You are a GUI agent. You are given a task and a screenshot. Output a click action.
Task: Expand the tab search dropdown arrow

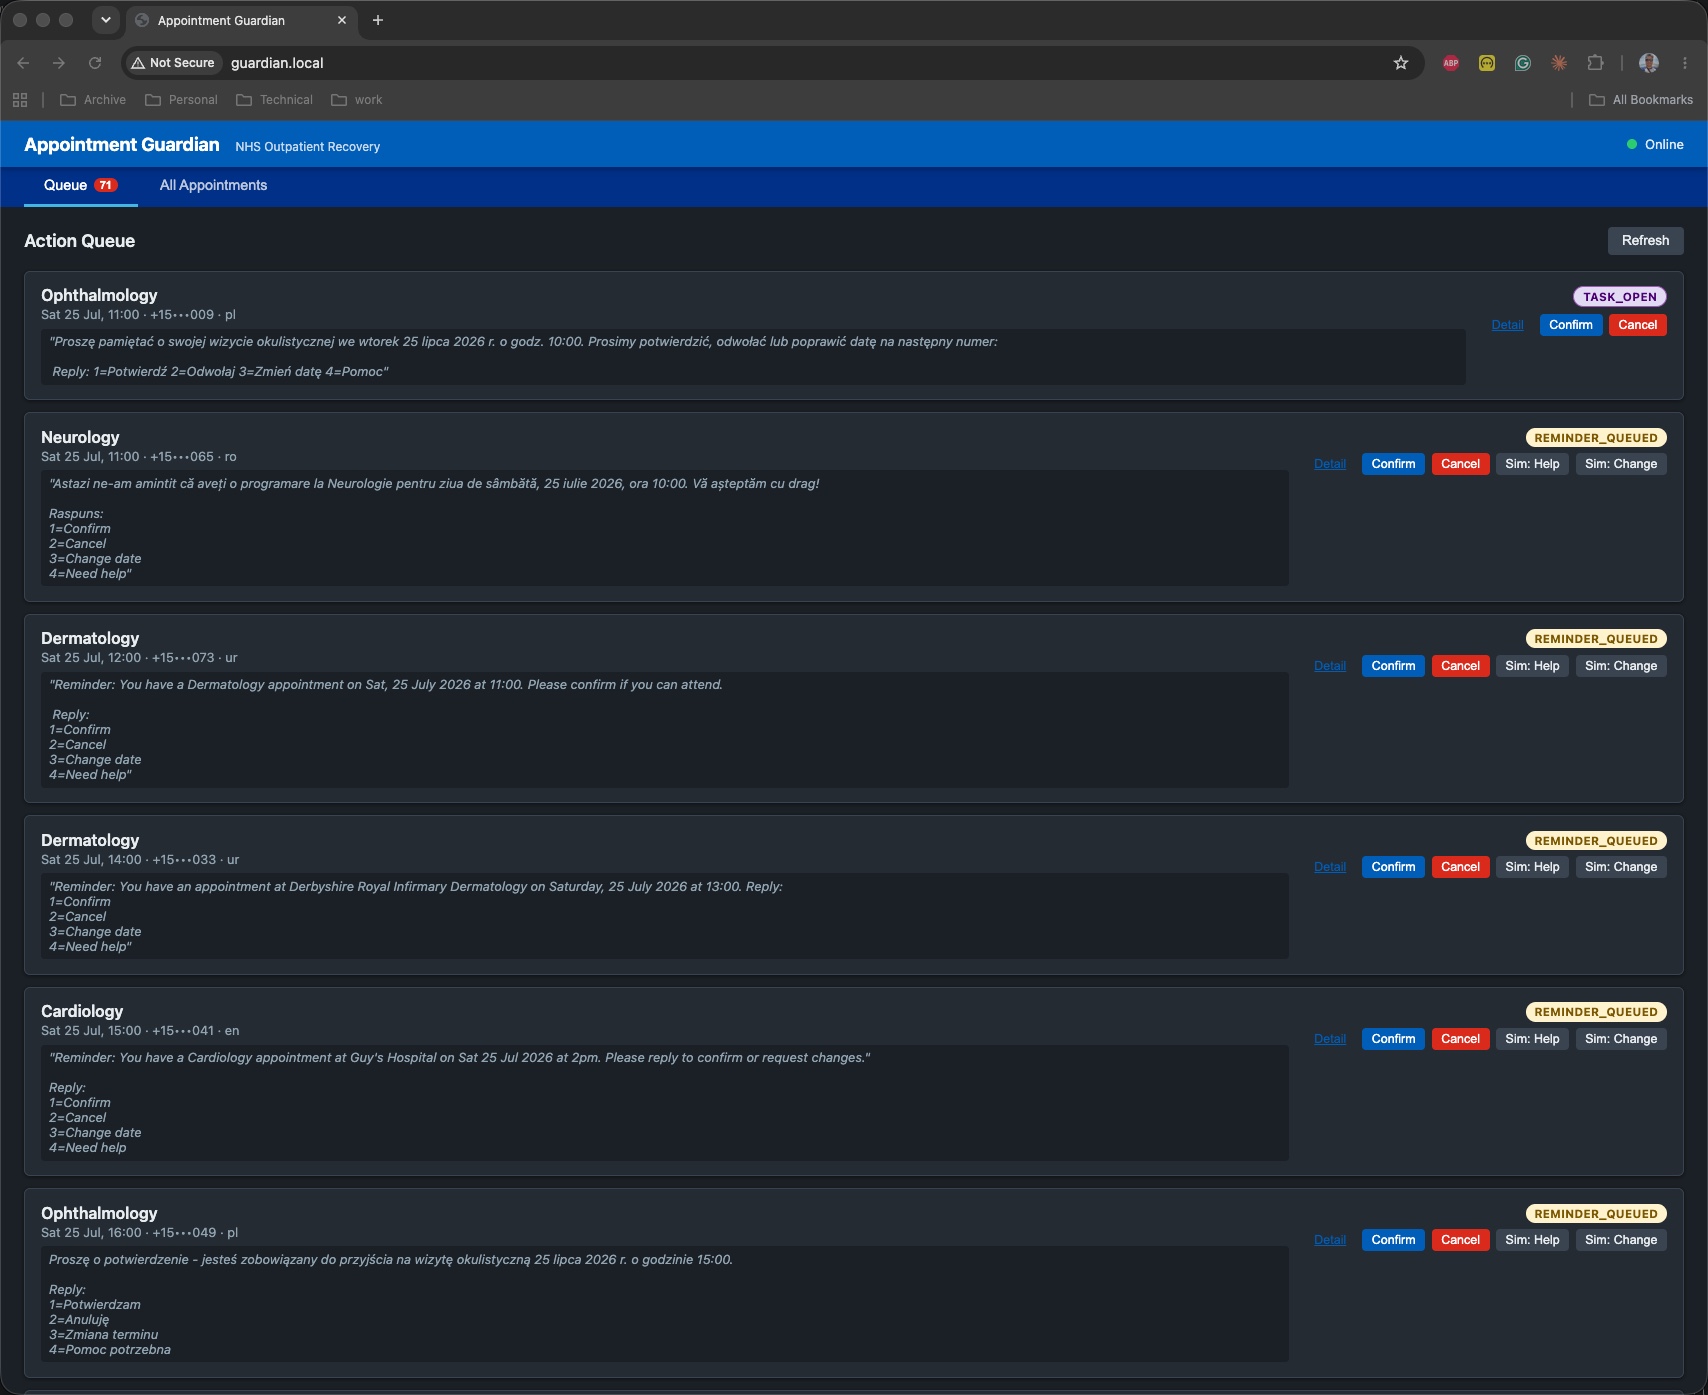point(105,20)
